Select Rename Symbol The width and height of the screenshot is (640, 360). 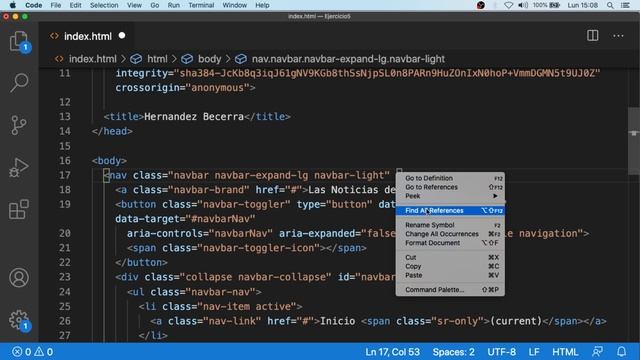450,225
